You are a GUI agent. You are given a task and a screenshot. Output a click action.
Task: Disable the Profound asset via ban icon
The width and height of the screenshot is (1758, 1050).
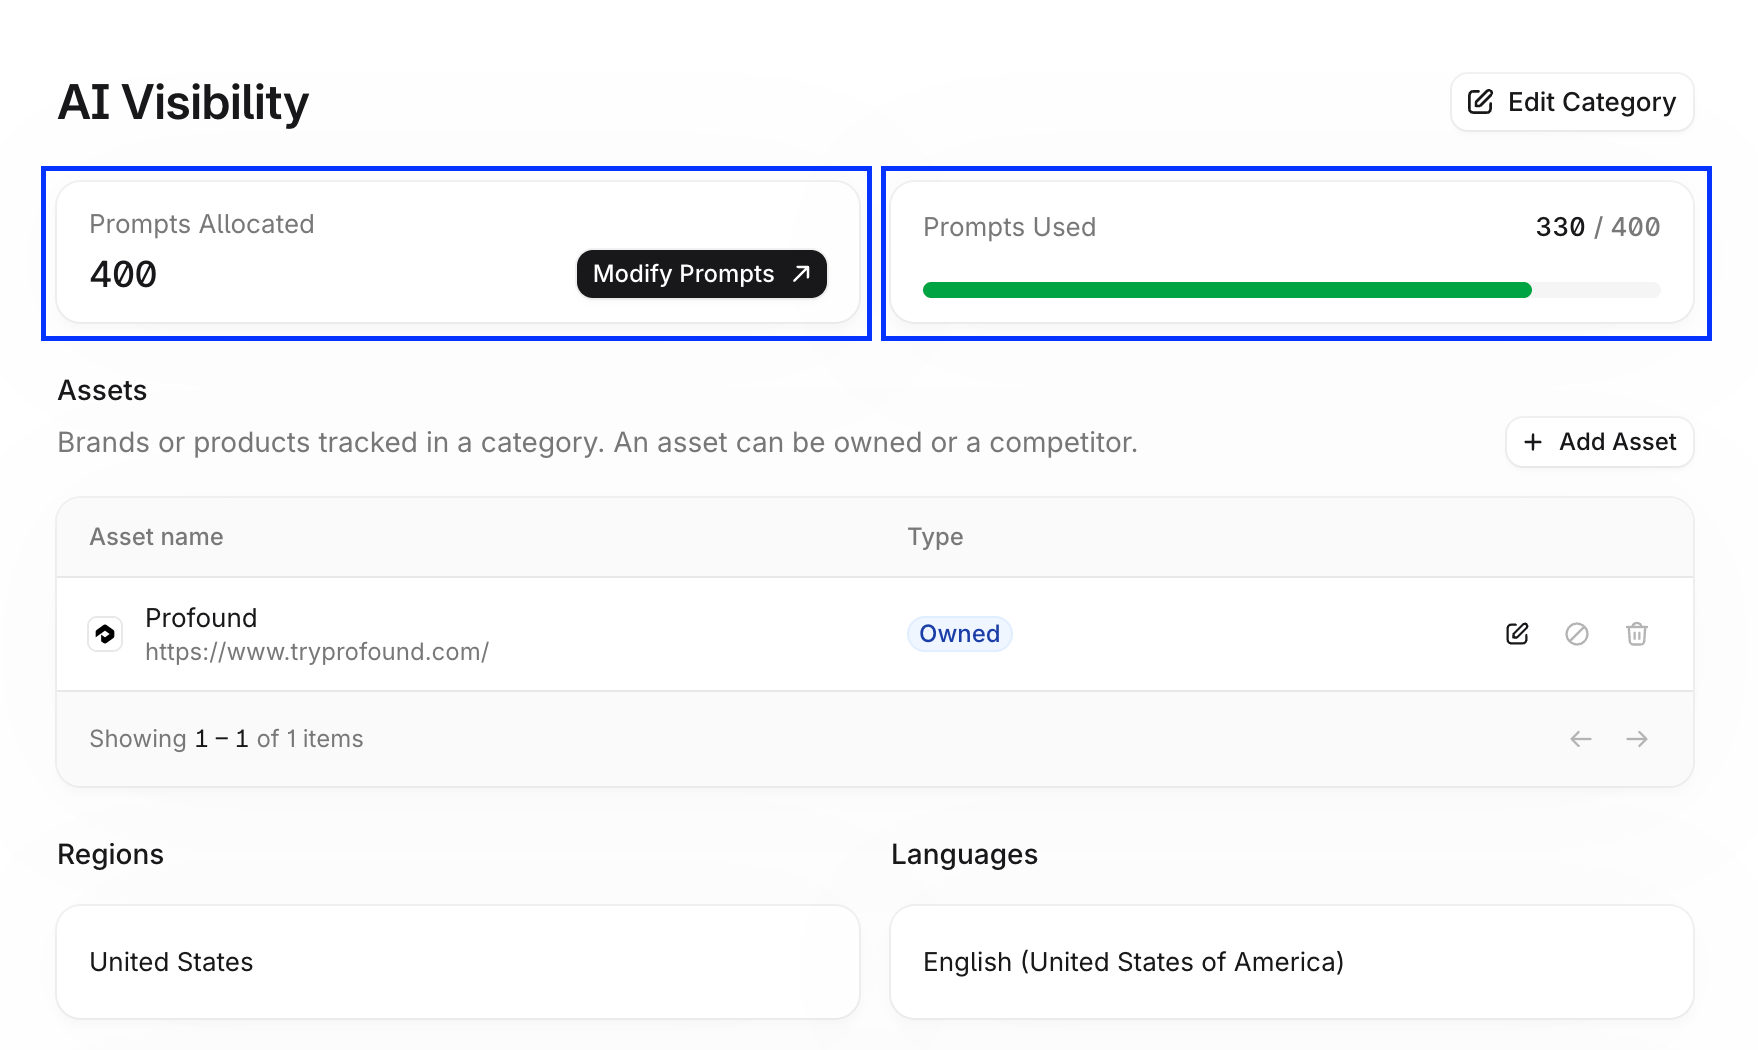click(1577, 634)
